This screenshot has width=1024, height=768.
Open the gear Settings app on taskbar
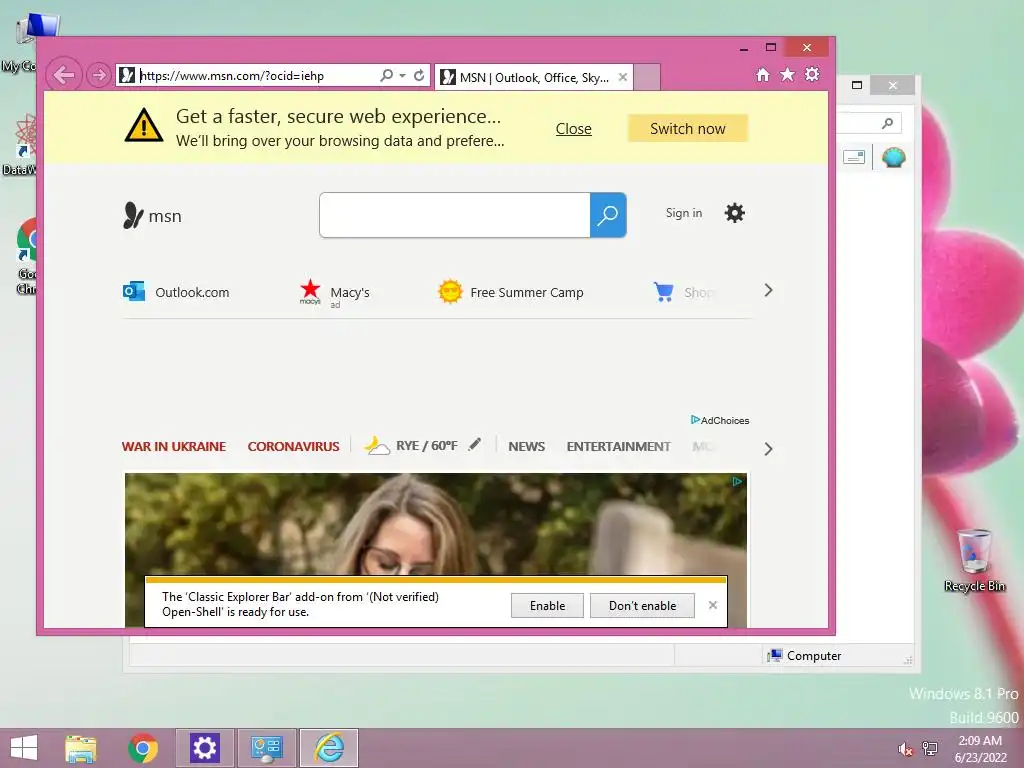[x=204, y=748]
